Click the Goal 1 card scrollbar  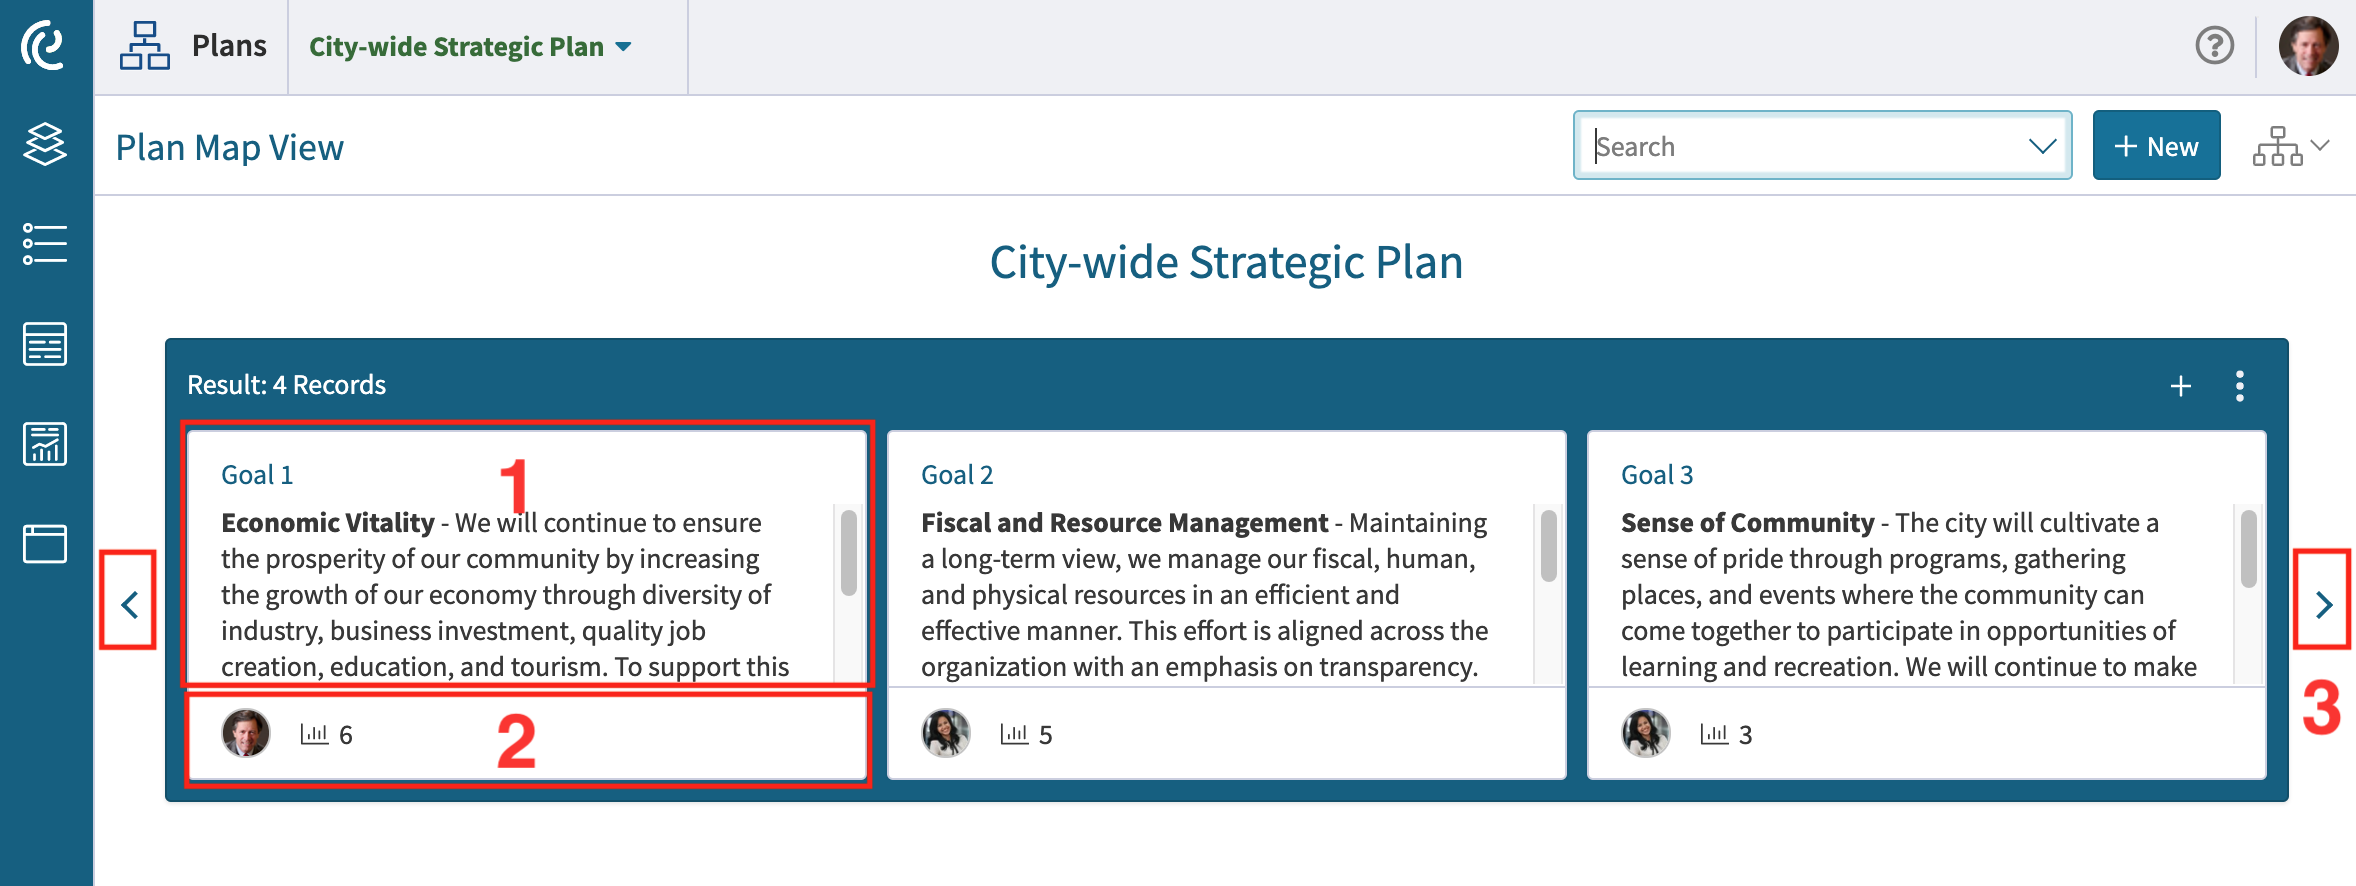point(849,552)
